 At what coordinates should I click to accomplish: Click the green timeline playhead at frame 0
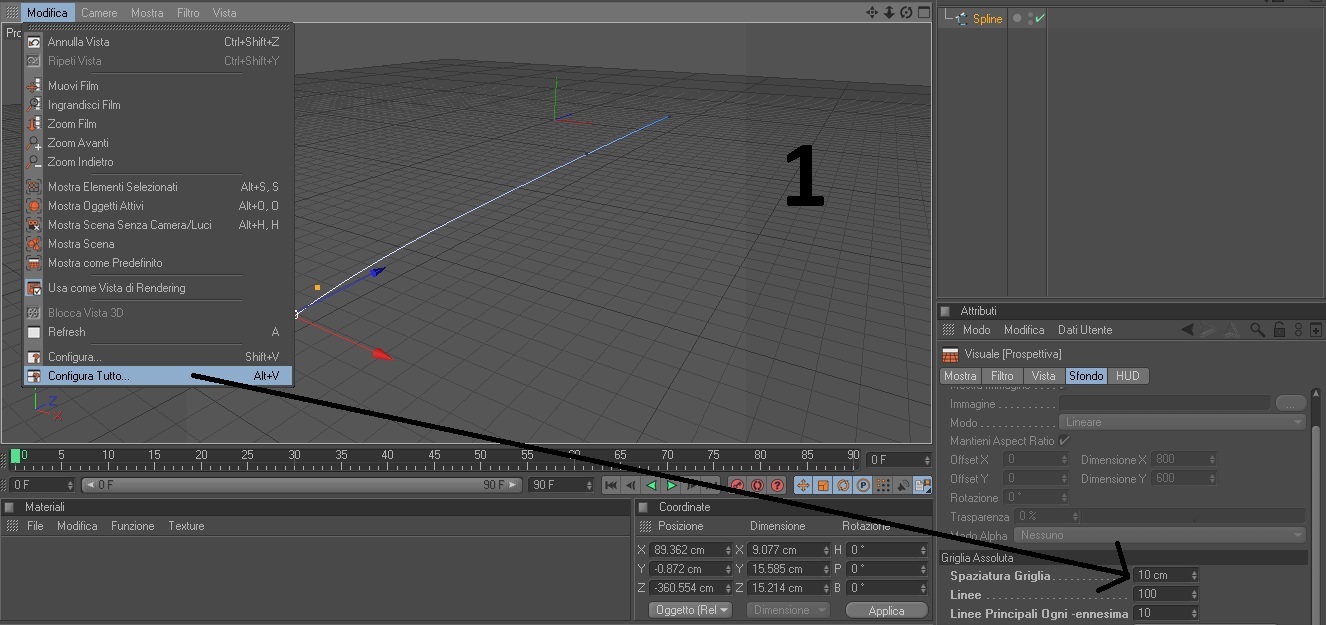(x=15, y=457)
